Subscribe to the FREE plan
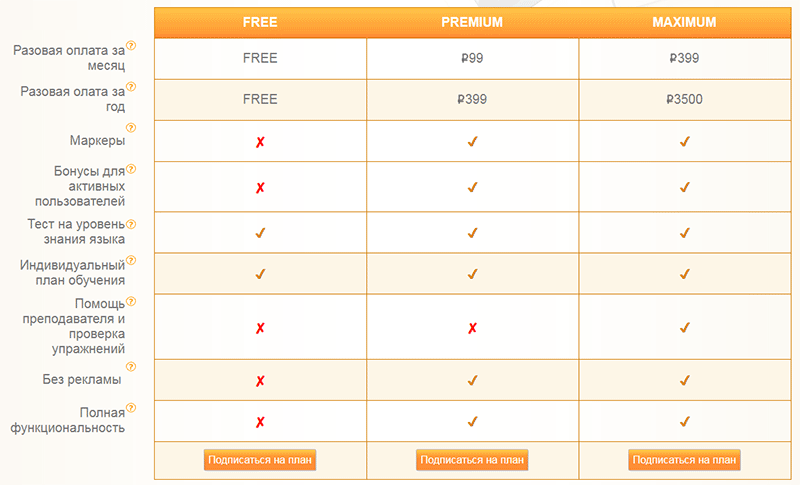 (x=260, y=460)
